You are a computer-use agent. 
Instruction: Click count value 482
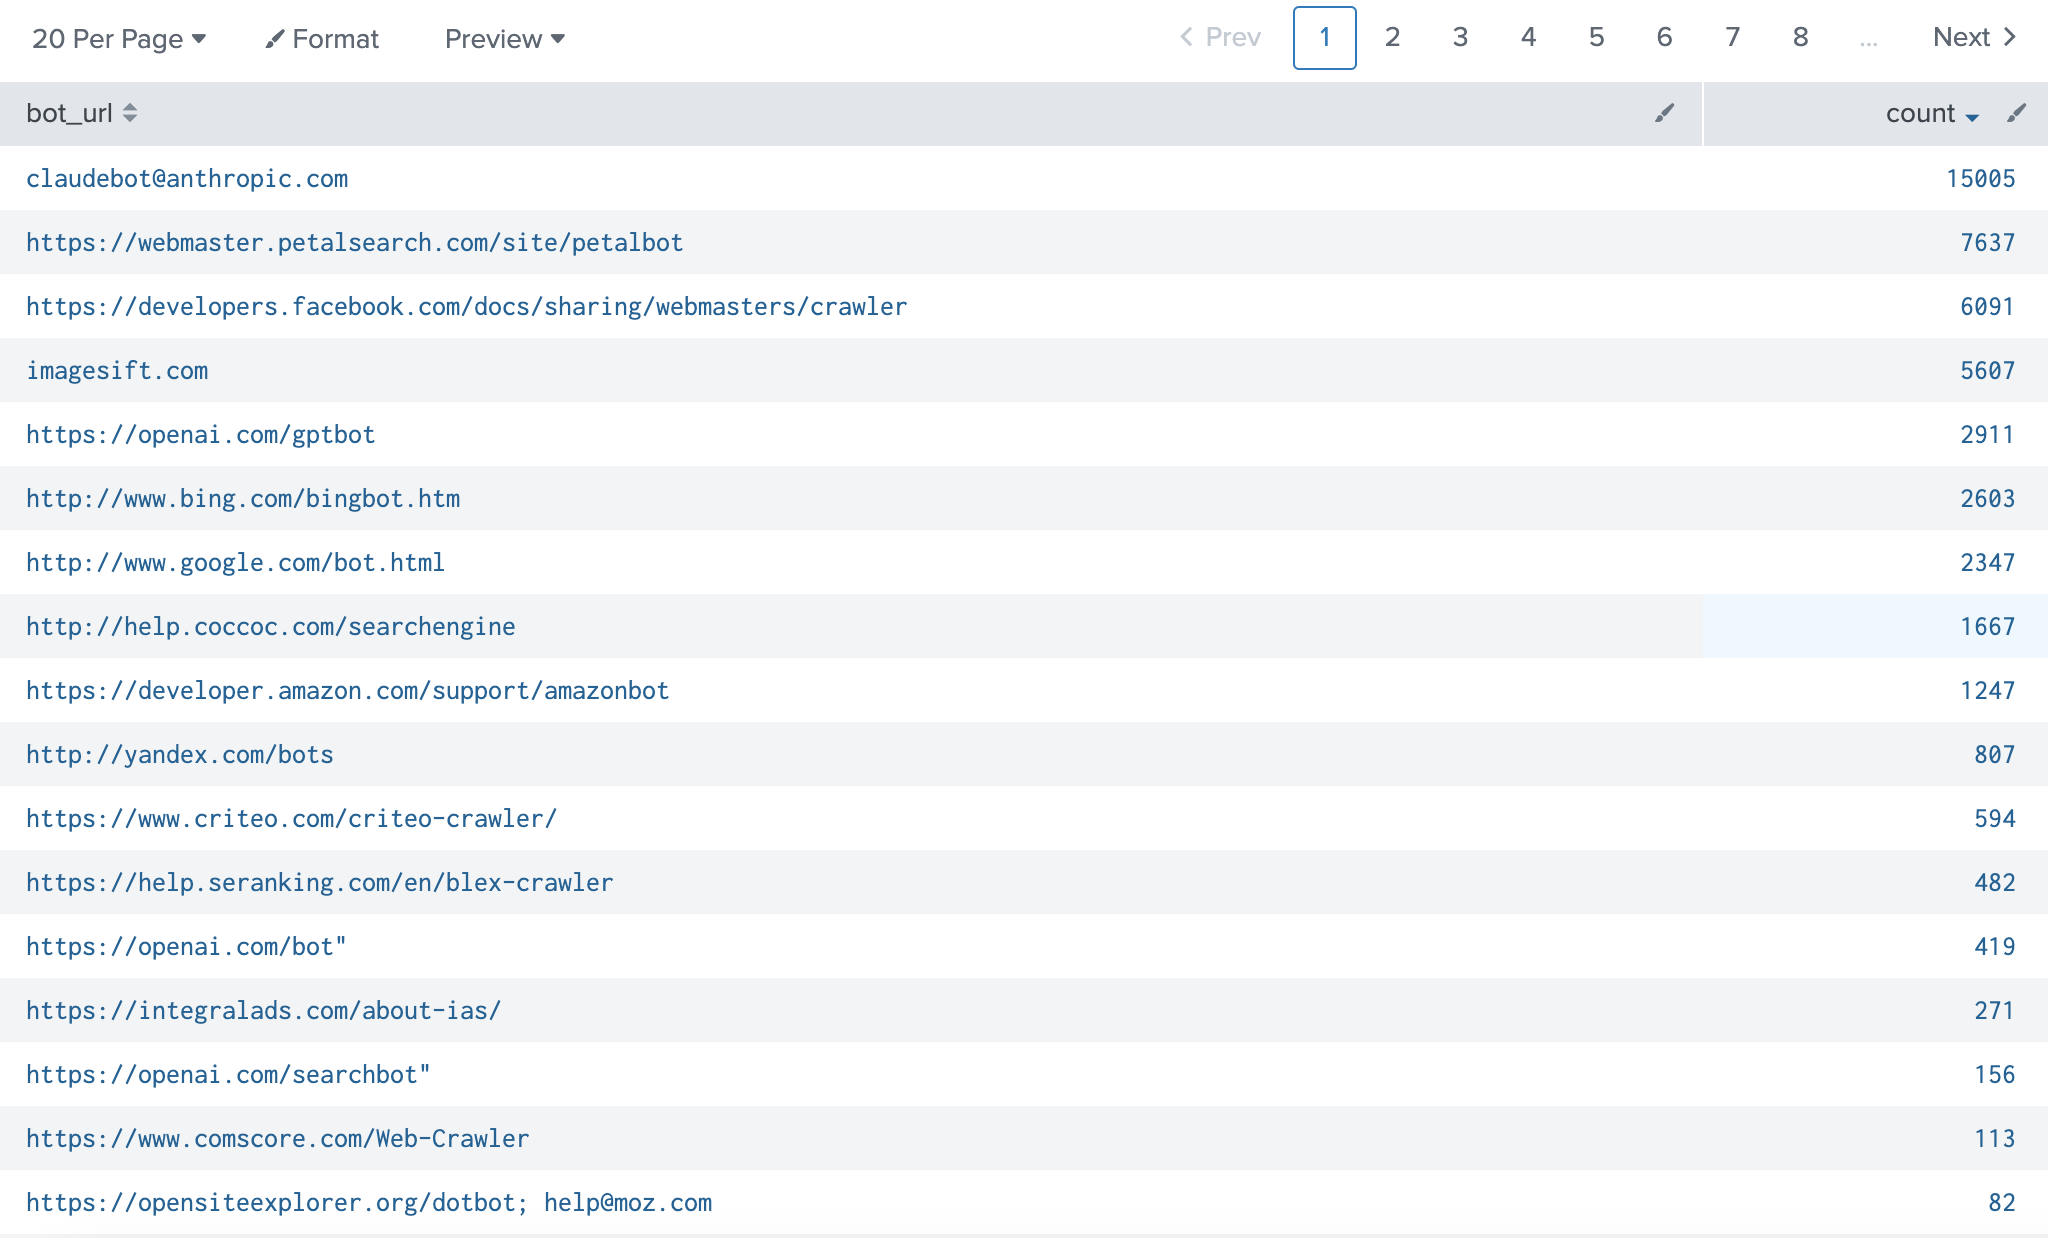click(1994, 882)
